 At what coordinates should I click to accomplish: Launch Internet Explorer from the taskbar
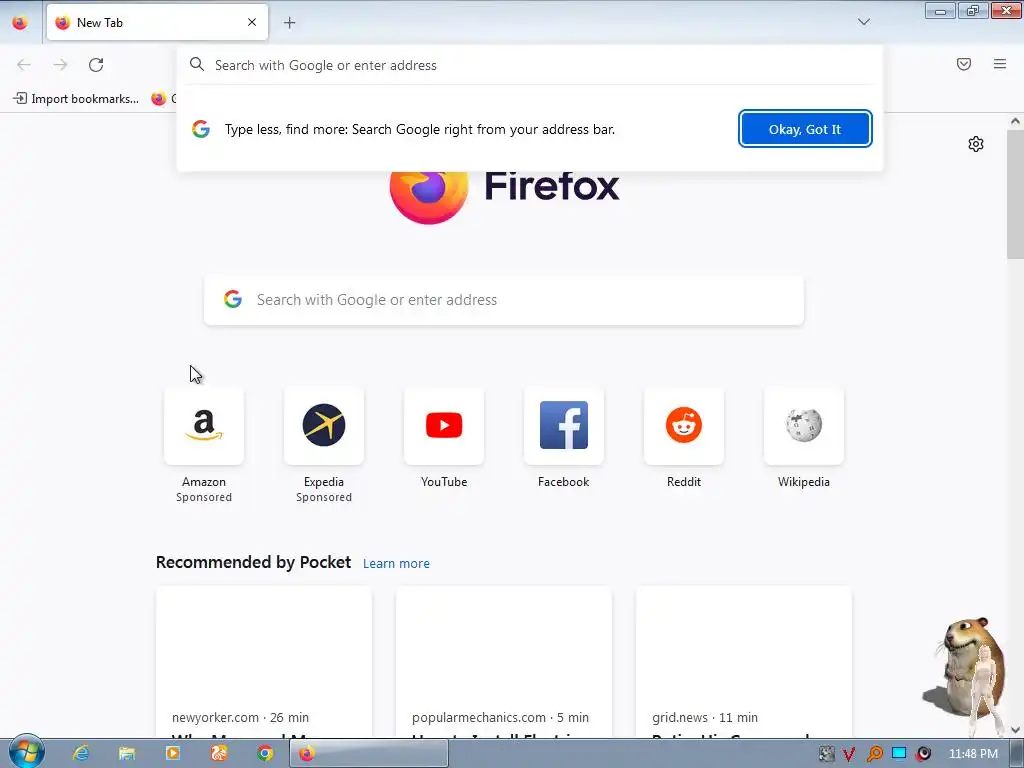(81, 753)
